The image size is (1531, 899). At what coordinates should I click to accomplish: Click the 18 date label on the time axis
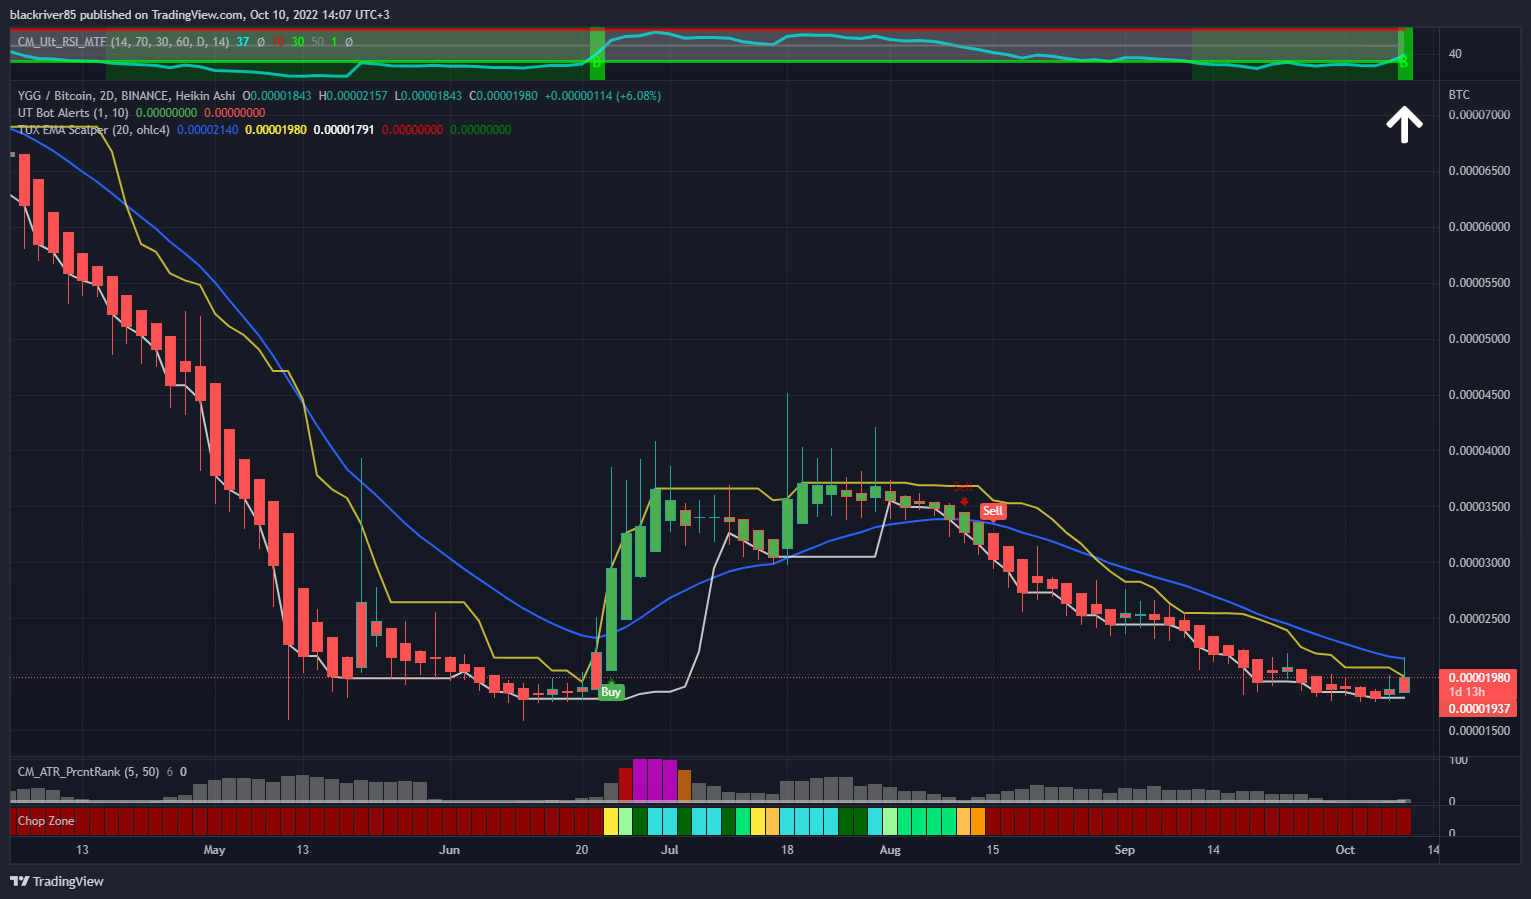pyautogui.click(x=788, y=850)
